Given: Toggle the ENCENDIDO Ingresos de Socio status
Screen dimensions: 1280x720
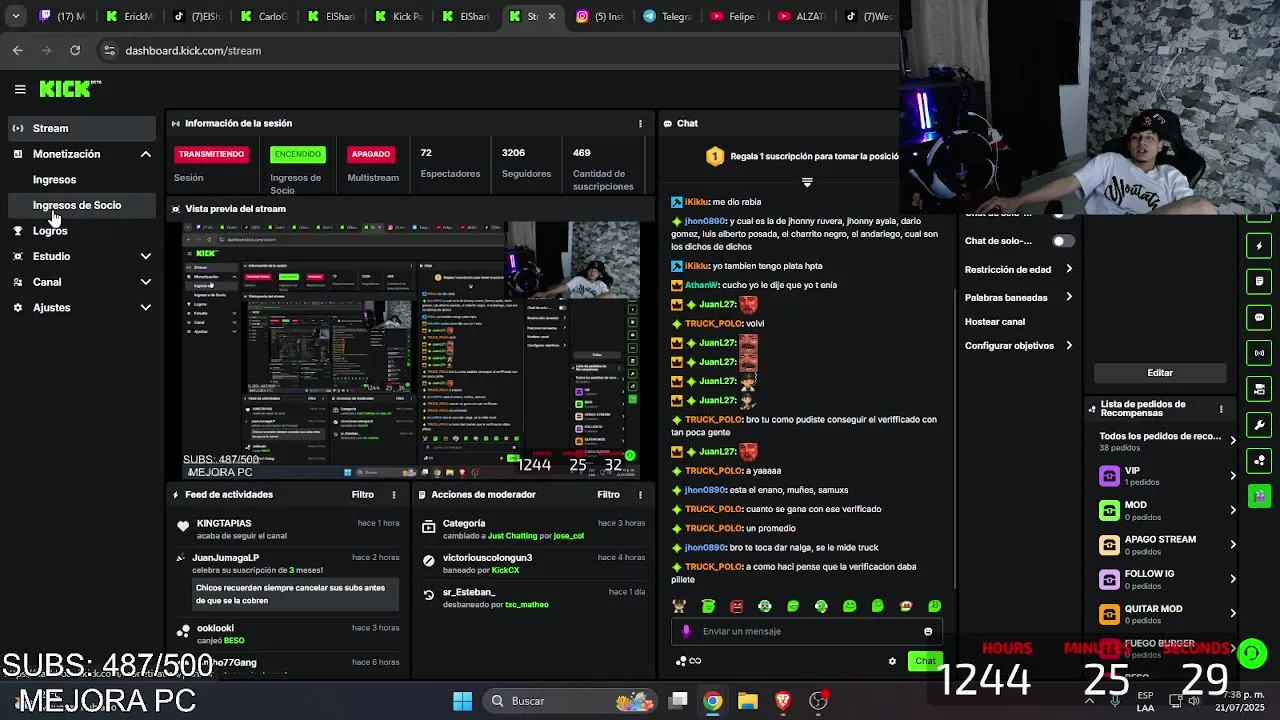Looking at the screenshot, I should coord(298,154).
